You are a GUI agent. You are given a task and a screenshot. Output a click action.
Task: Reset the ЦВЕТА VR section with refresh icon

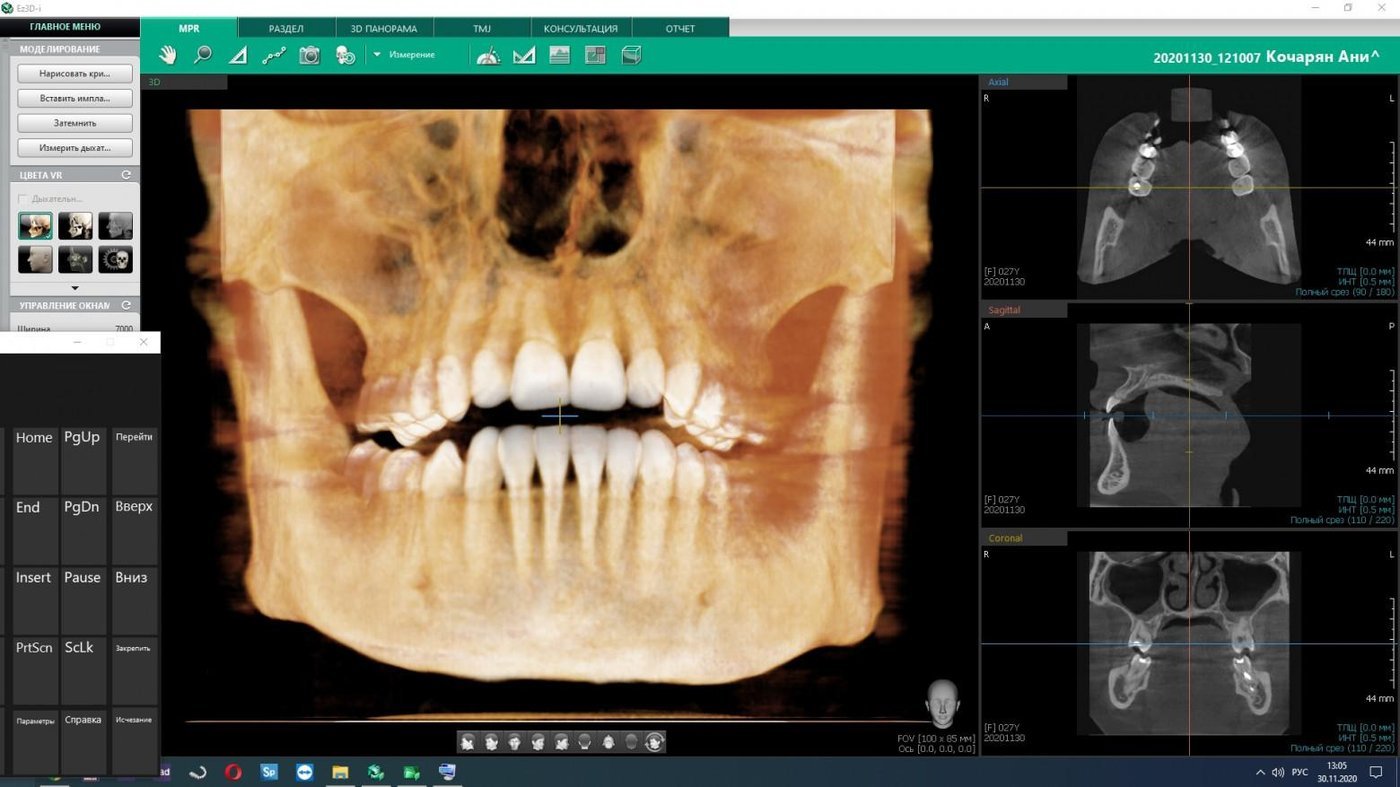point(126,175)
